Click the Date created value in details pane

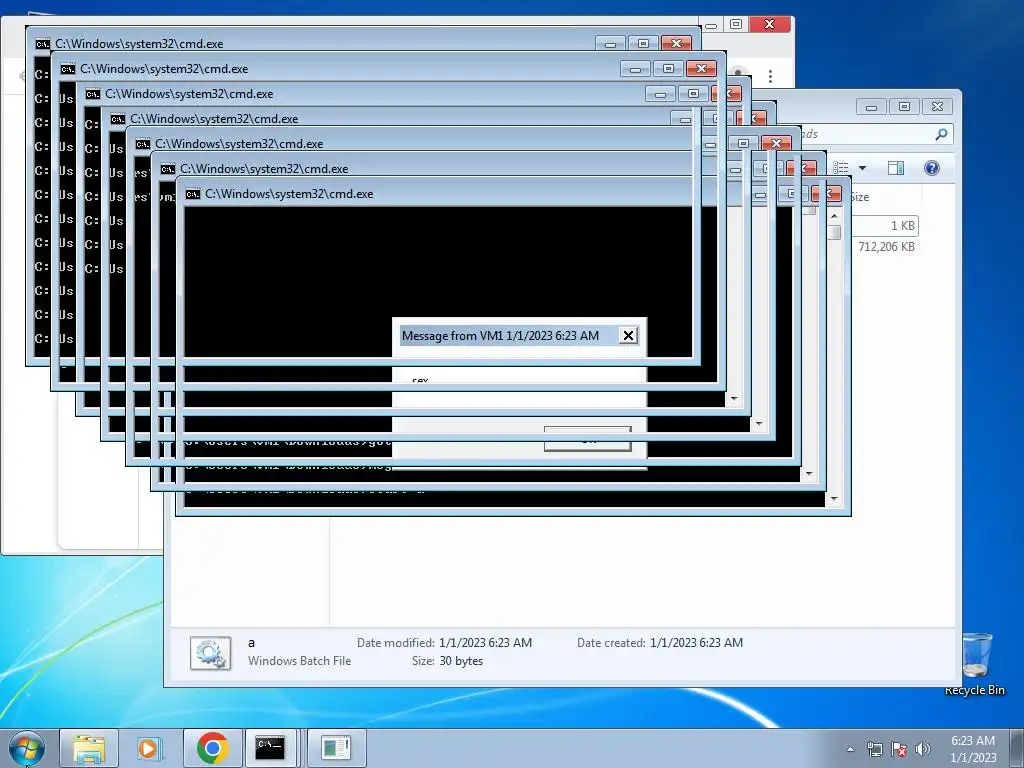click(x=696, y=643)
